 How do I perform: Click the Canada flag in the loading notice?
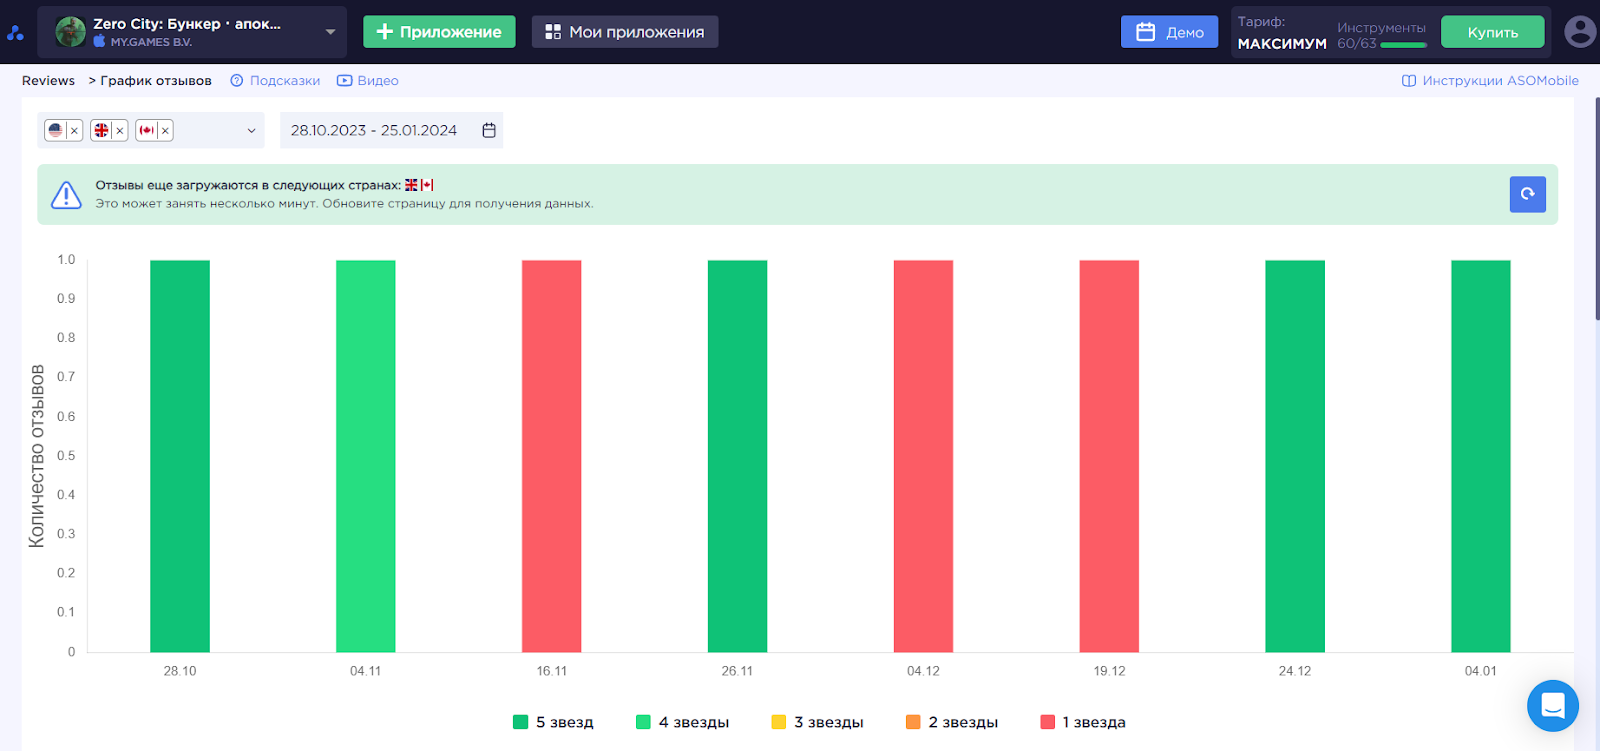click(x=427, y=185)
